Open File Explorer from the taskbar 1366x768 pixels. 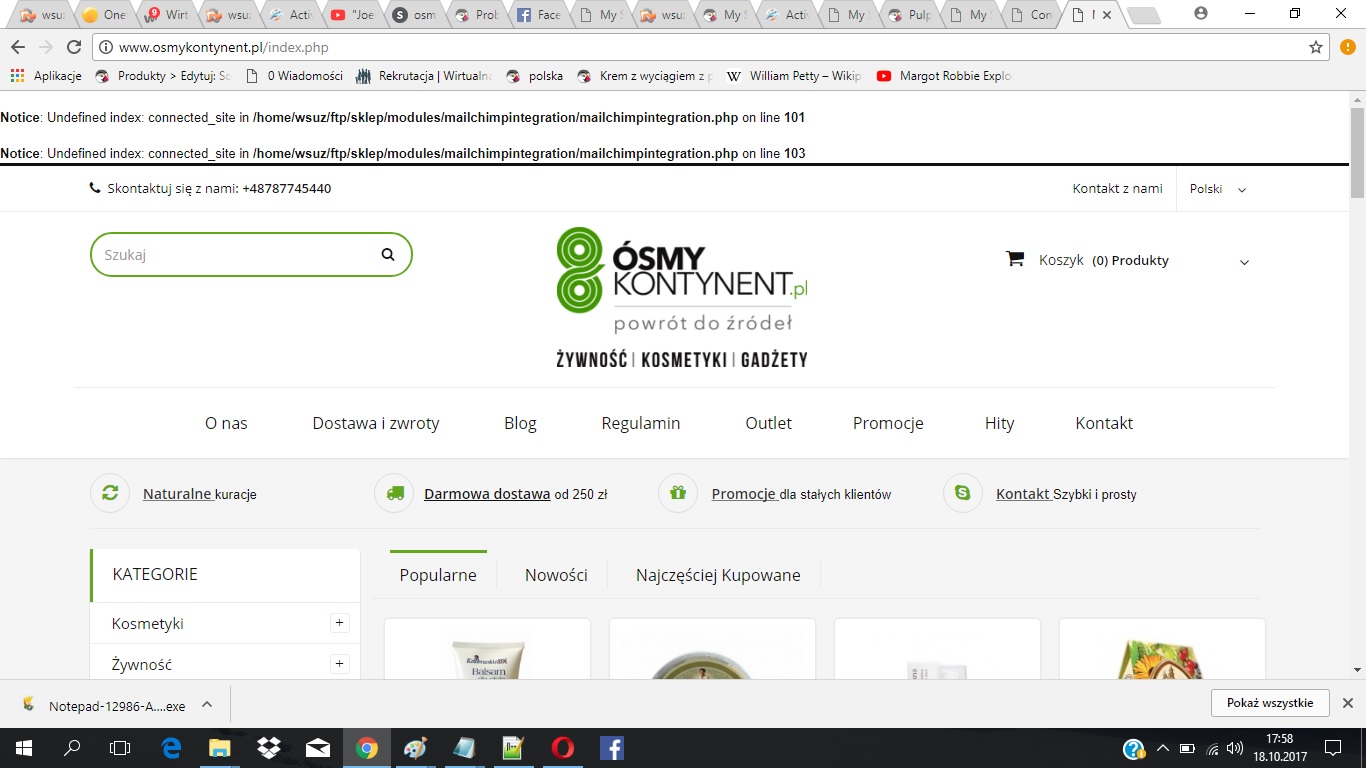(219, 748)
